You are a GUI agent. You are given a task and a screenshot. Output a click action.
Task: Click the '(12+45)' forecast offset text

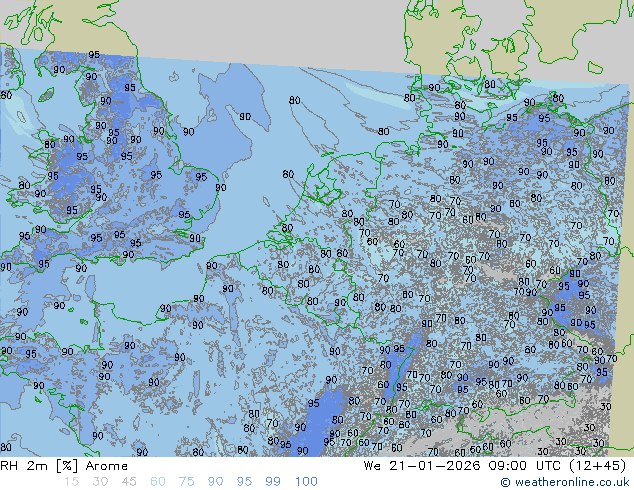(x=597, y=466)
